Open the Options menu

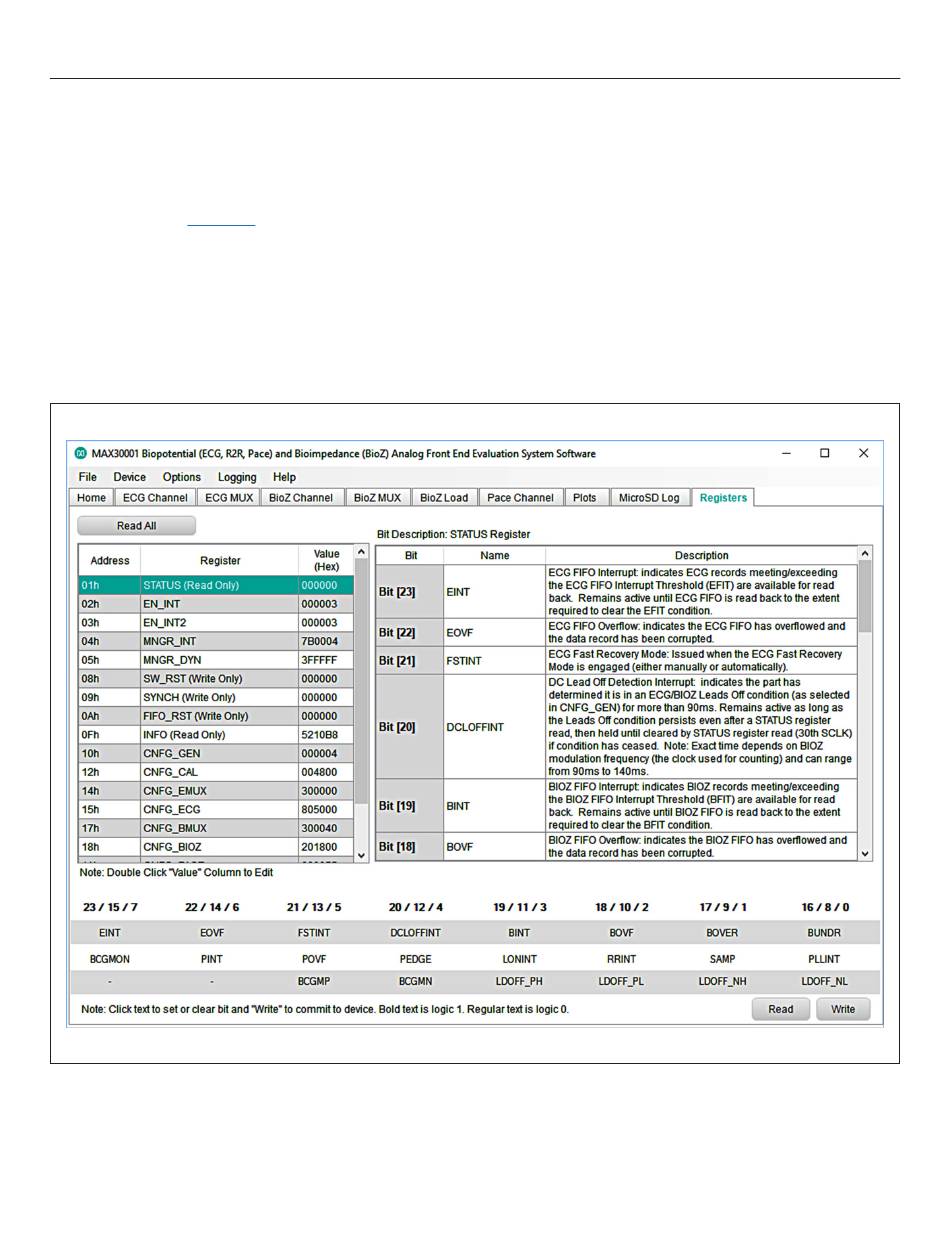click(182, 477)
